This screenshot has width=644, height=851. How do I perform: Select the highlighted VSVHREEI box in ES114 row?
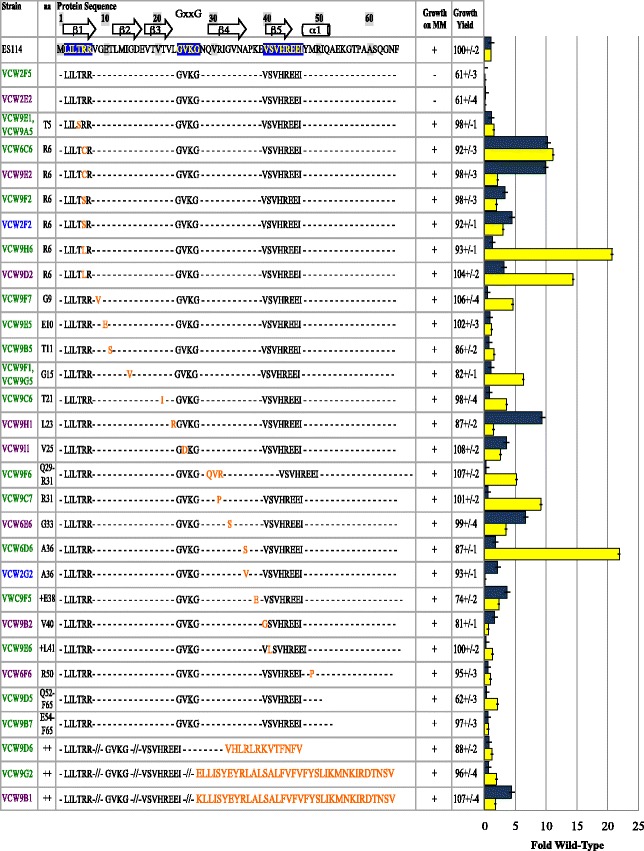click(282, 47)
